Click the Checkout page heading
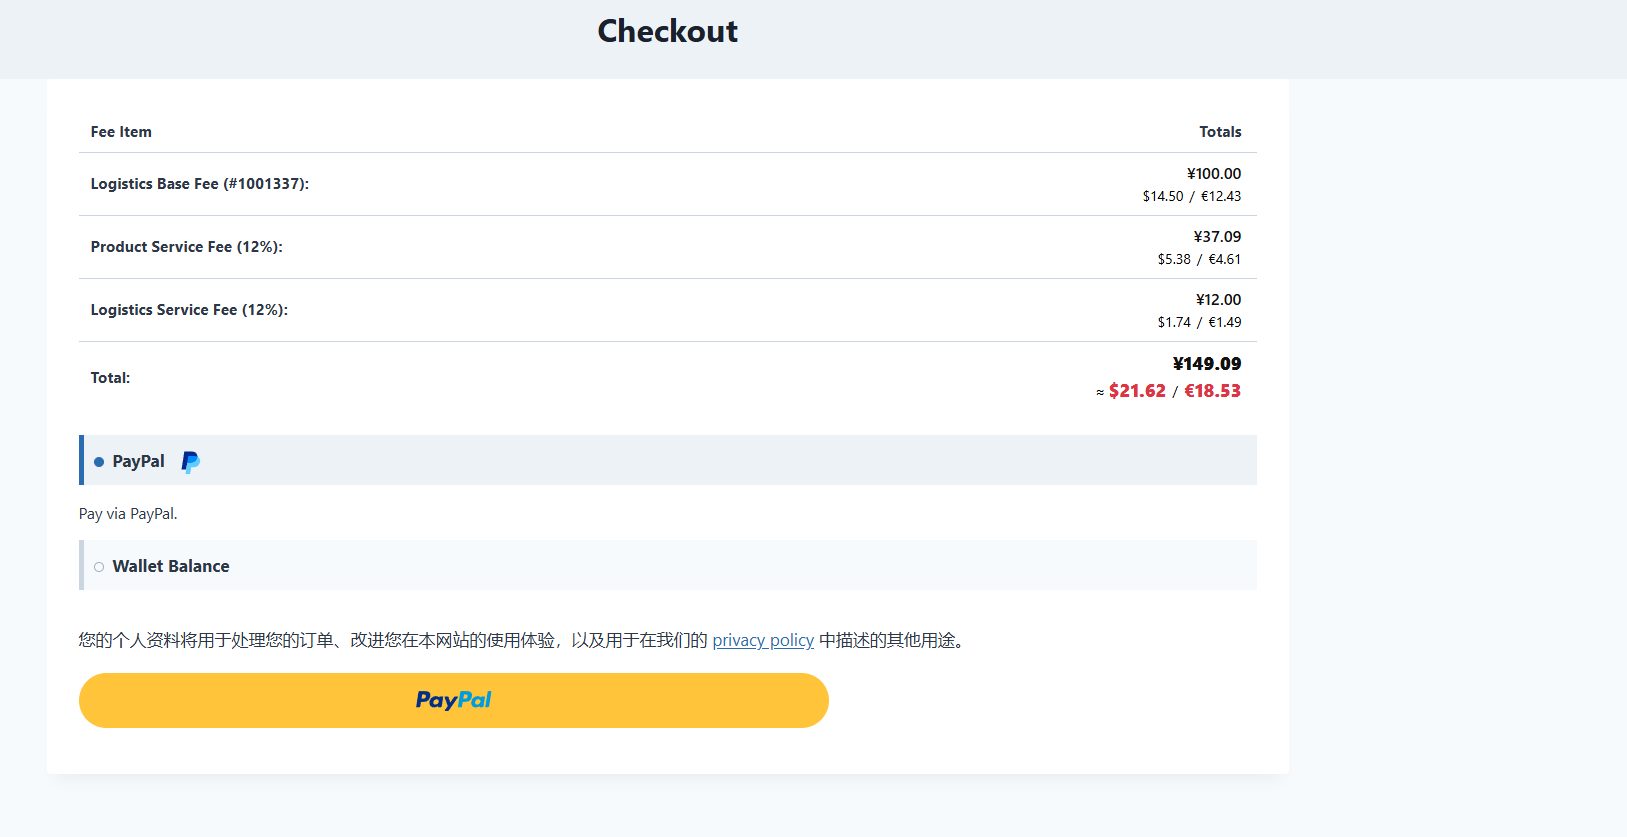 pyautogui.click(x=667, y=31)
